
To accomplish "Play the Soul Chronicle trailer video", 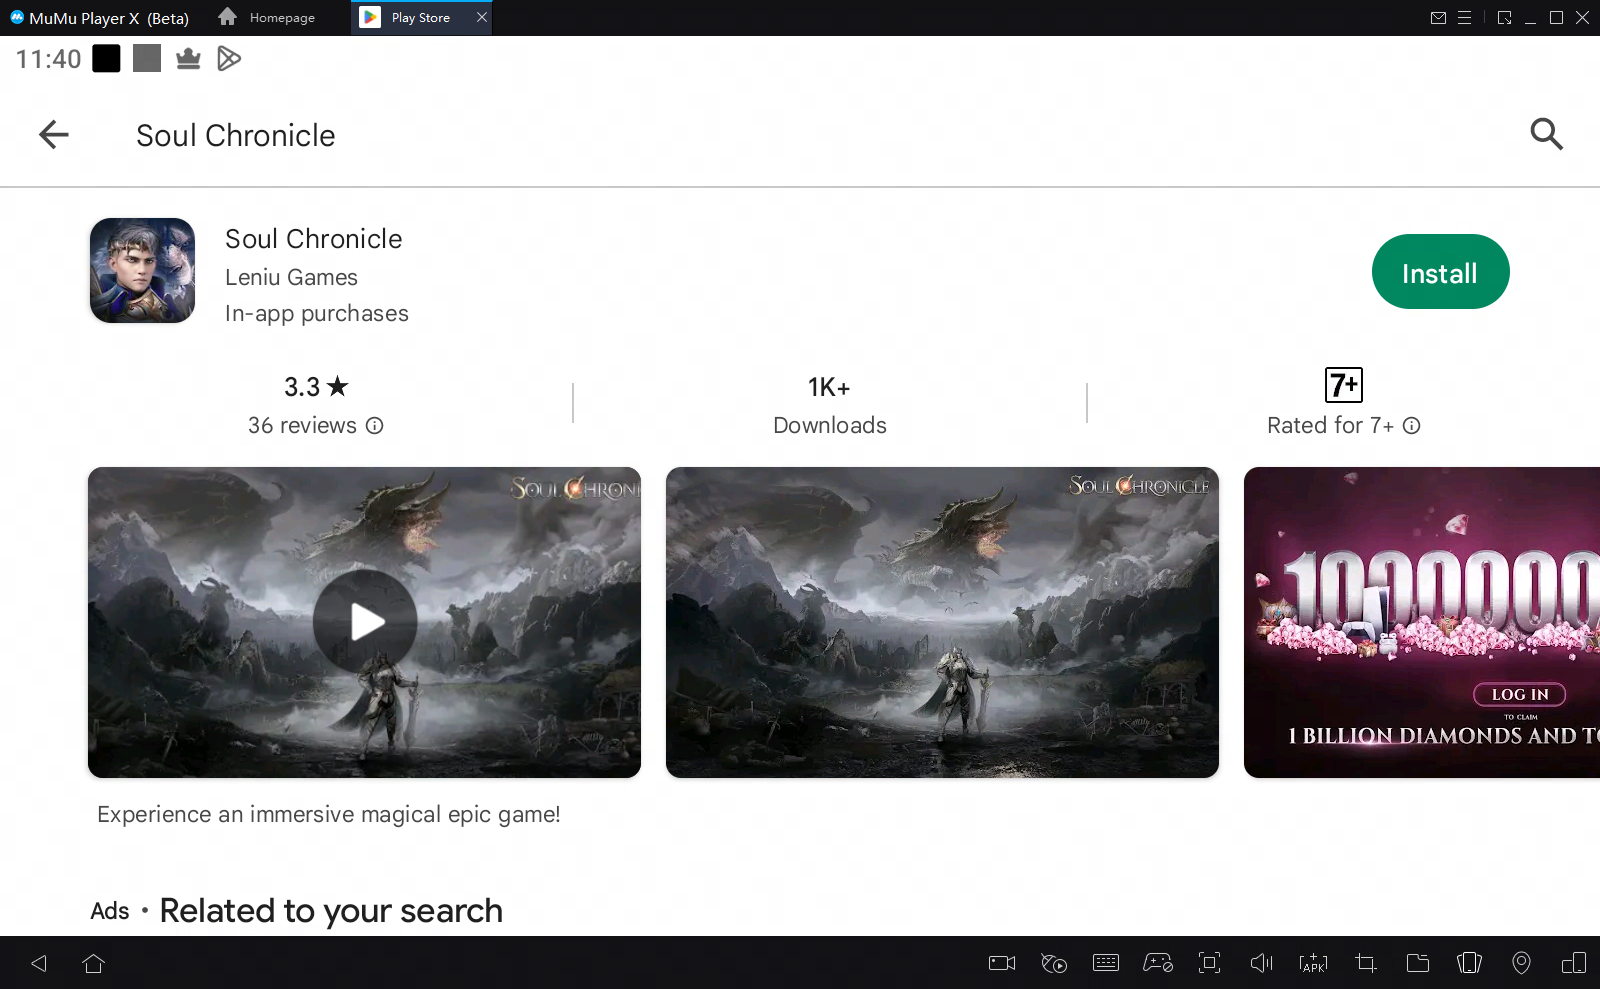I will (365, 621).
